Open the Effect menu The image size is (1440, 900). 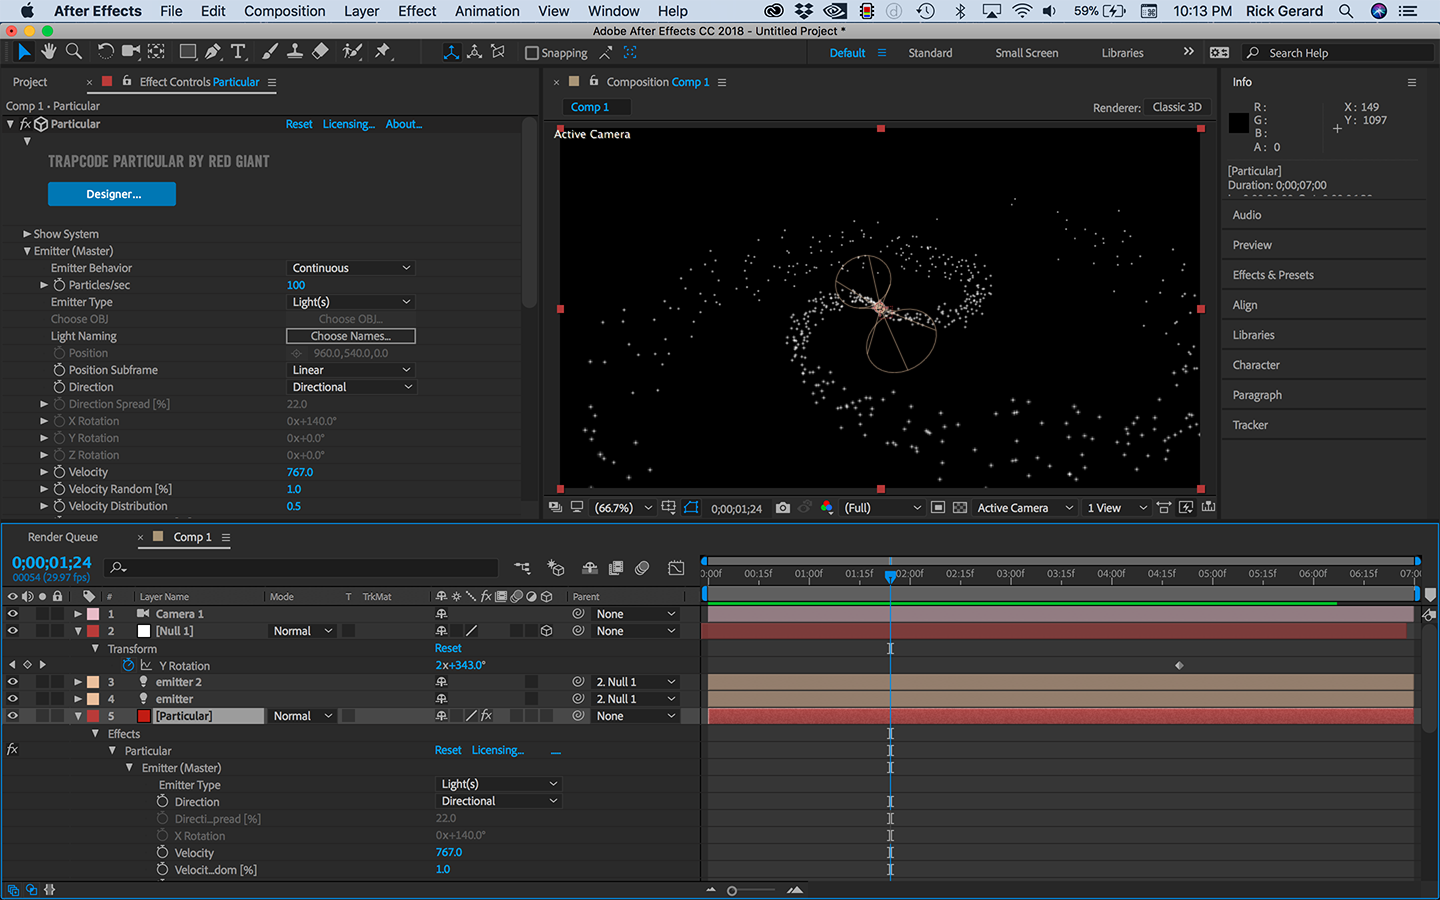click(x=417, y=11)
